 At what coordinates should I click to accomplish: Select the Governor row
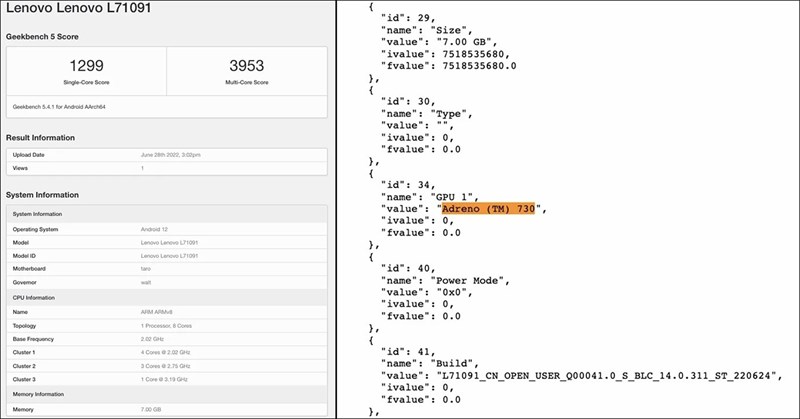pyautogui.click(x=165, y=282)
